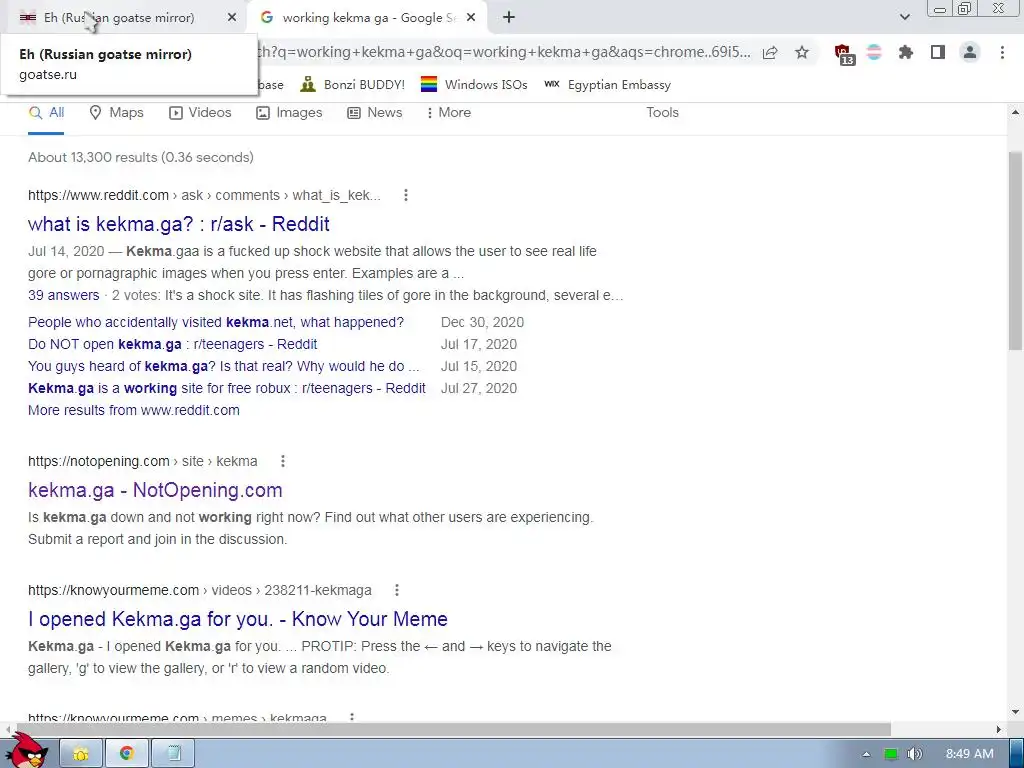Toggle the browser side panel
Viewport: 1024px width, 768px height.
pos(938,52)
